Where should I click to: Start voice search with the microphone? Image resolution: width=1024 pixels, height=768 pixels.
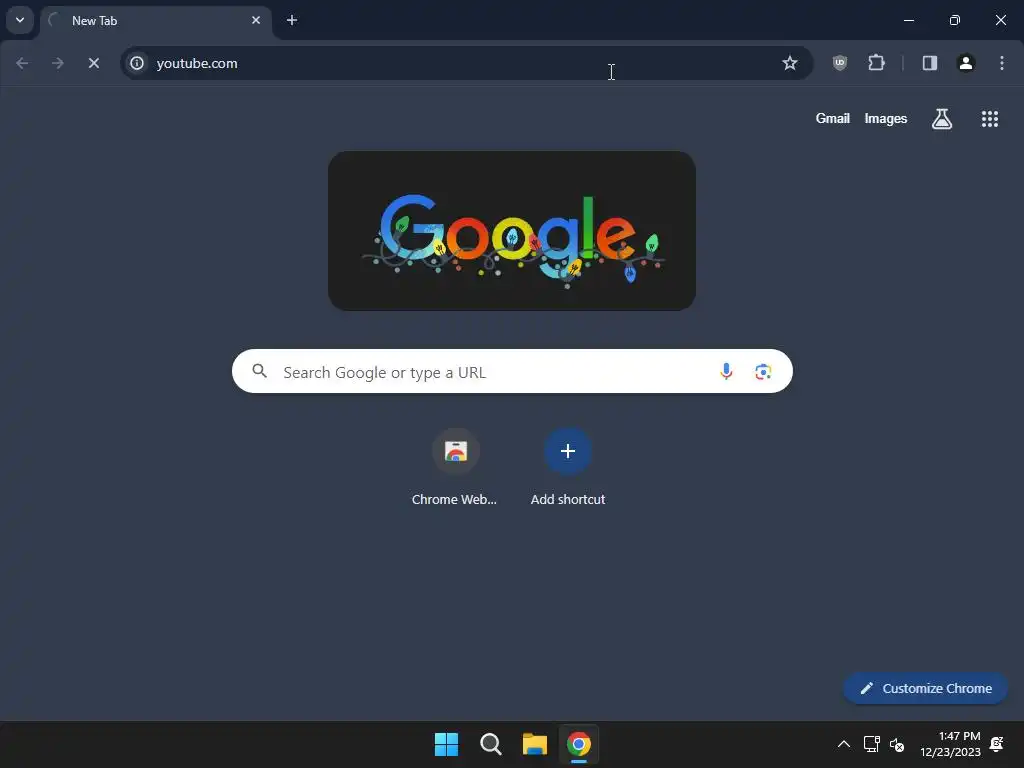(726, 372)
